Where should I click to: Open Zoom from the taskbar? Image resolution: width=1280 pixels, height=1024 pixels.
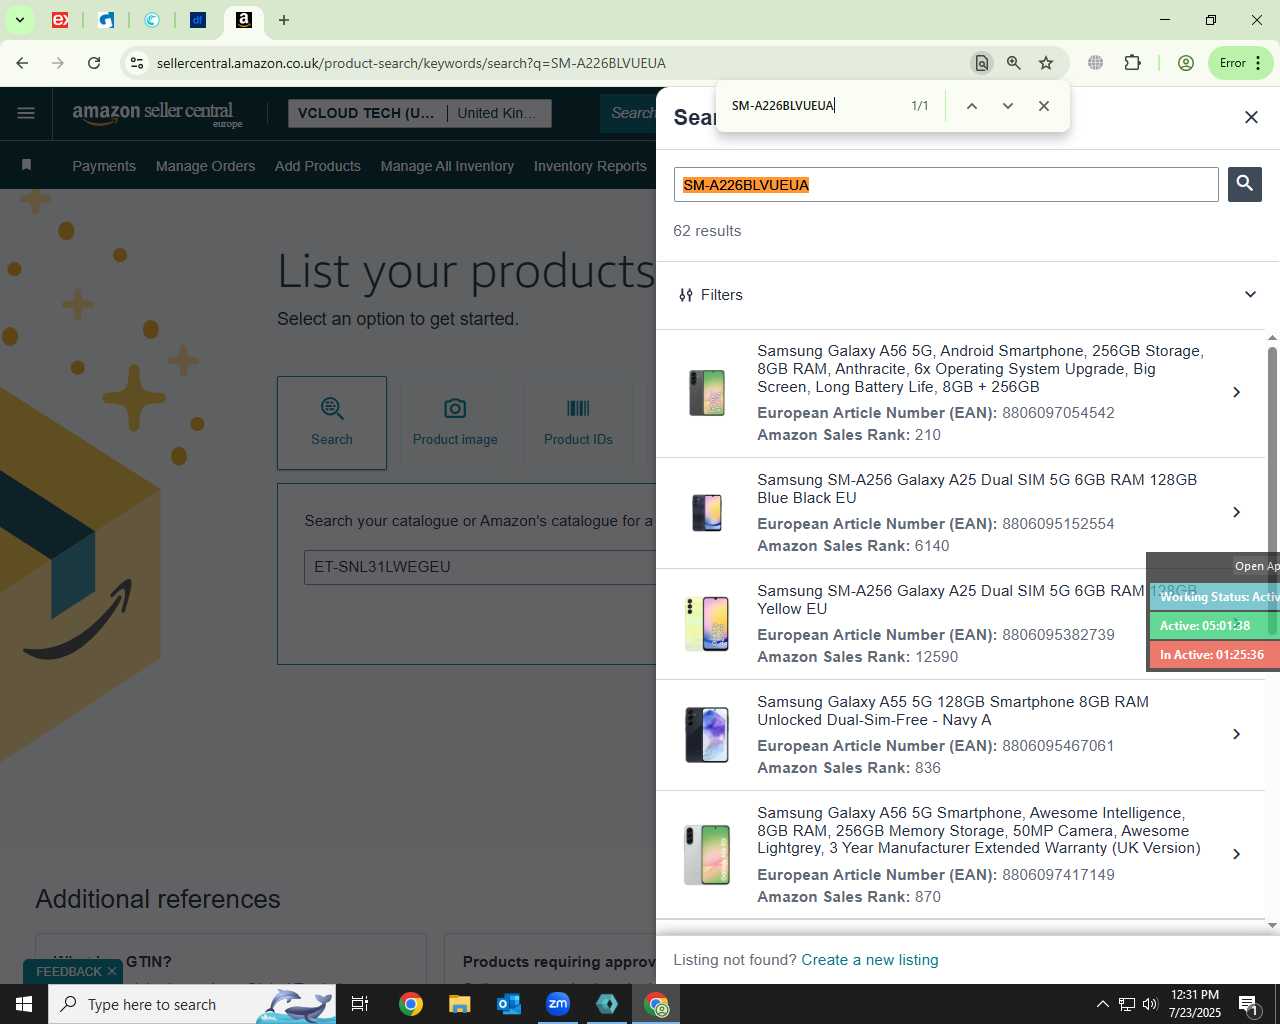(x=558, y=1004)
